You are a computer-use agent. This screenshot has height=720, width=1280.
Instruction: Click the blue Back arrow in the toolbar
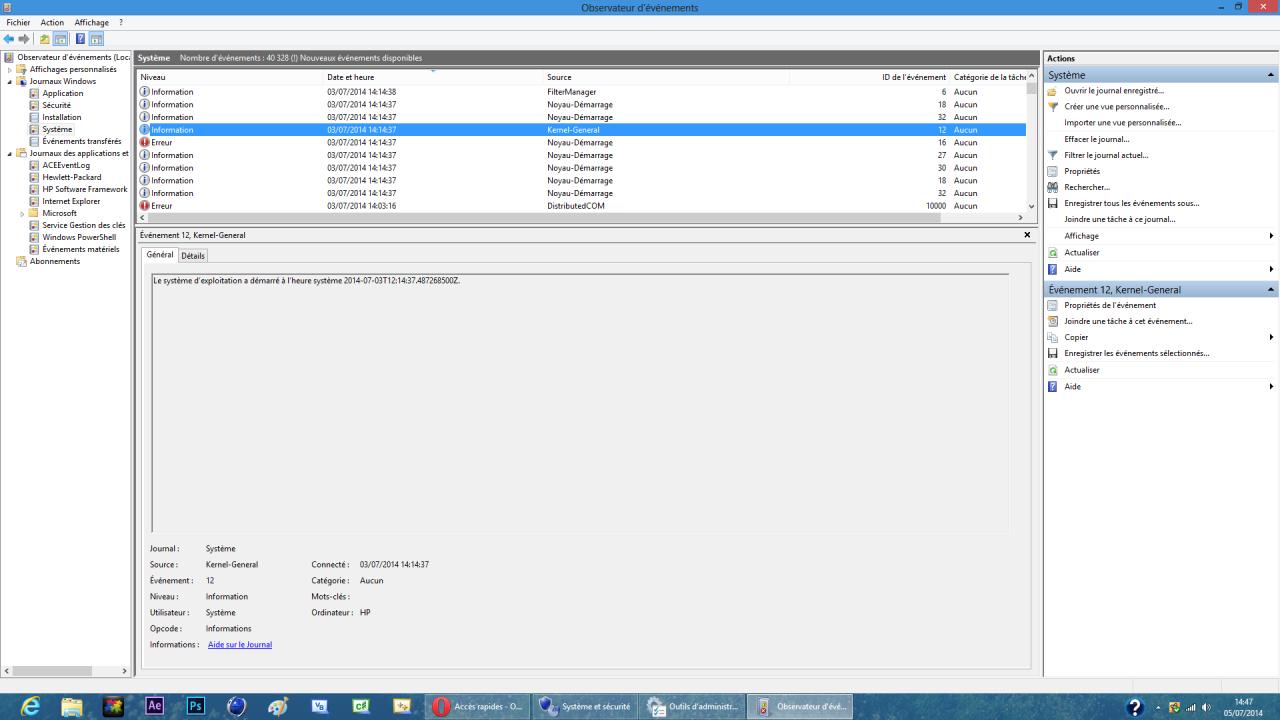(x=9, y=39)
